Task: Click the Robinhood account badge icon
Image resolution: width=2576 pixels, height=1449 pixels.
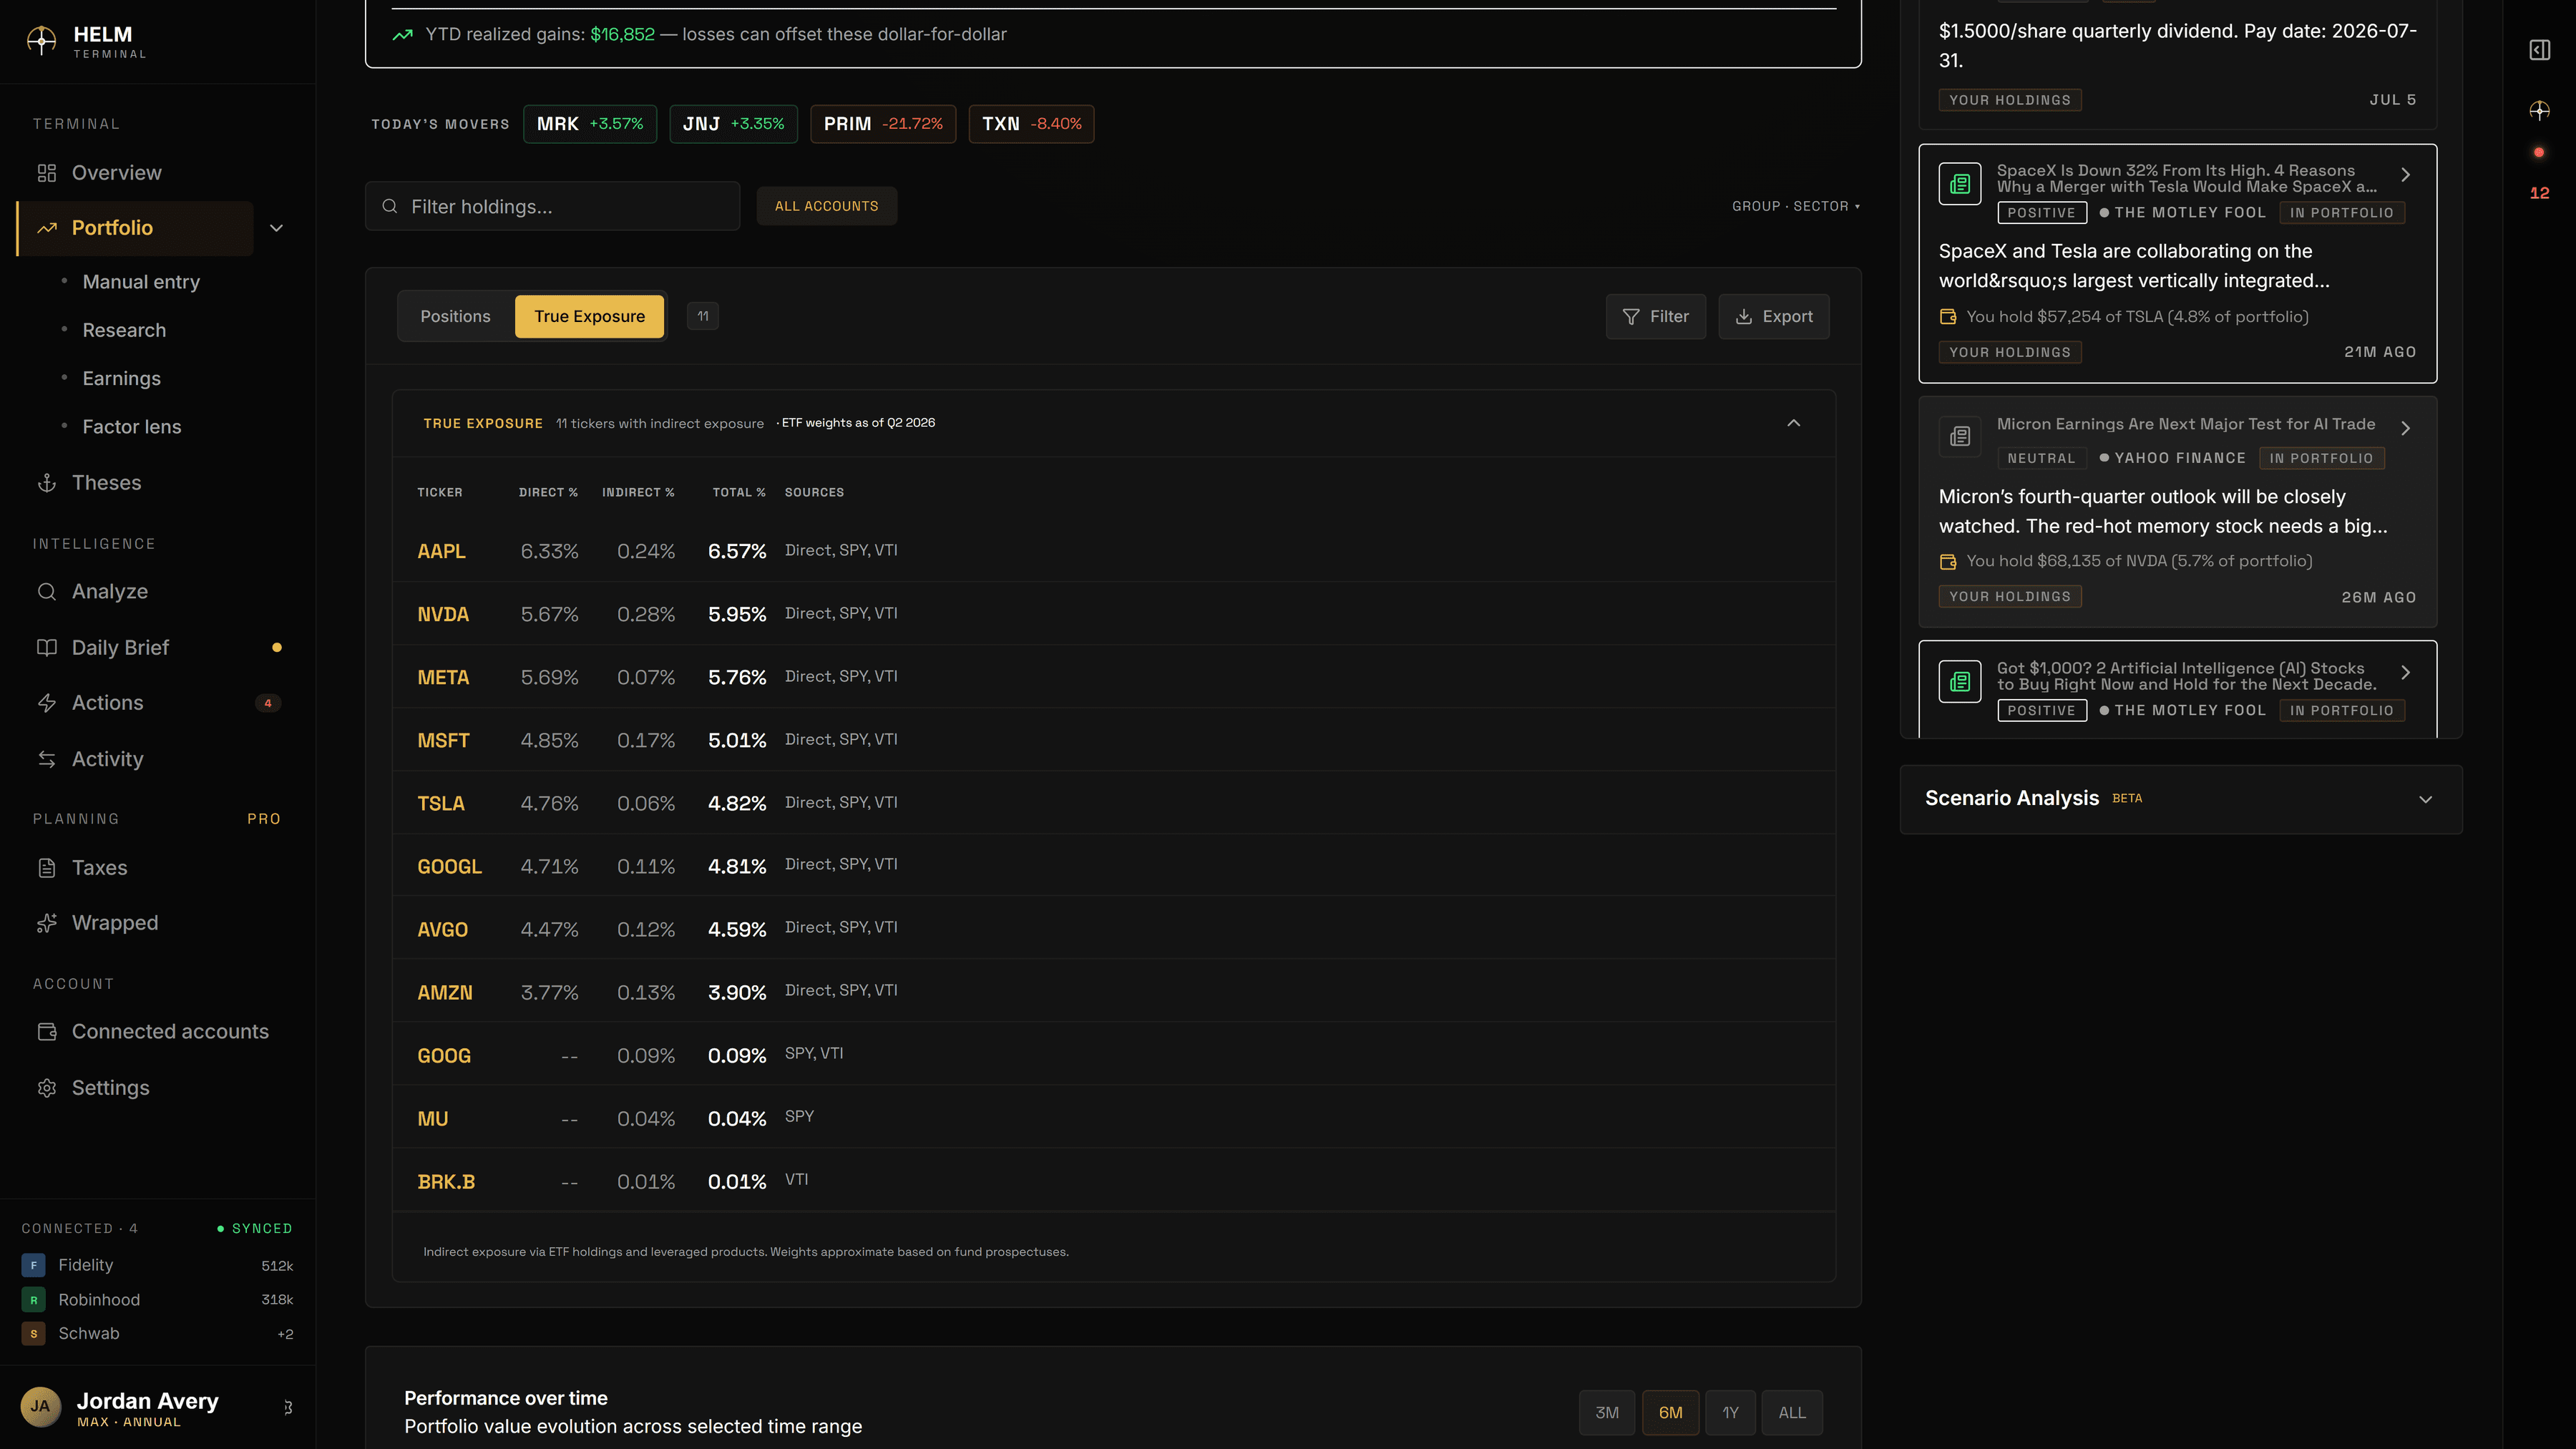Action: click(33, 1300)
